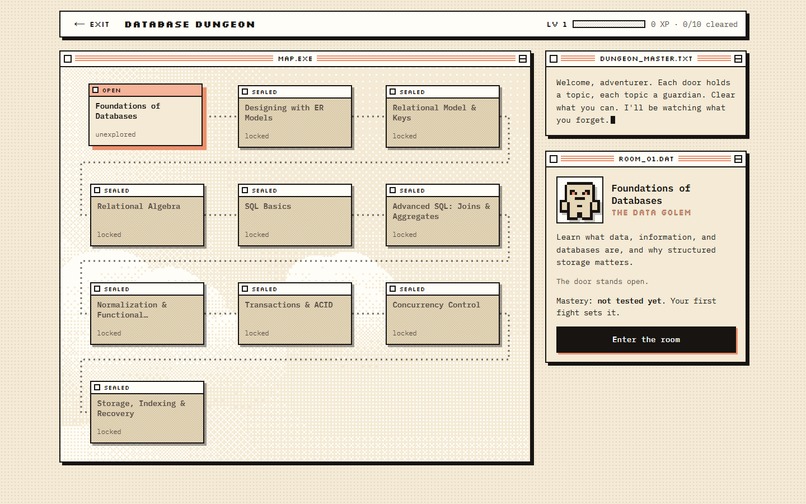806x504 pixels.
Task: Collapse the DUNGEON_MASTER.TXT window
Action: click(x=738, y=59)
